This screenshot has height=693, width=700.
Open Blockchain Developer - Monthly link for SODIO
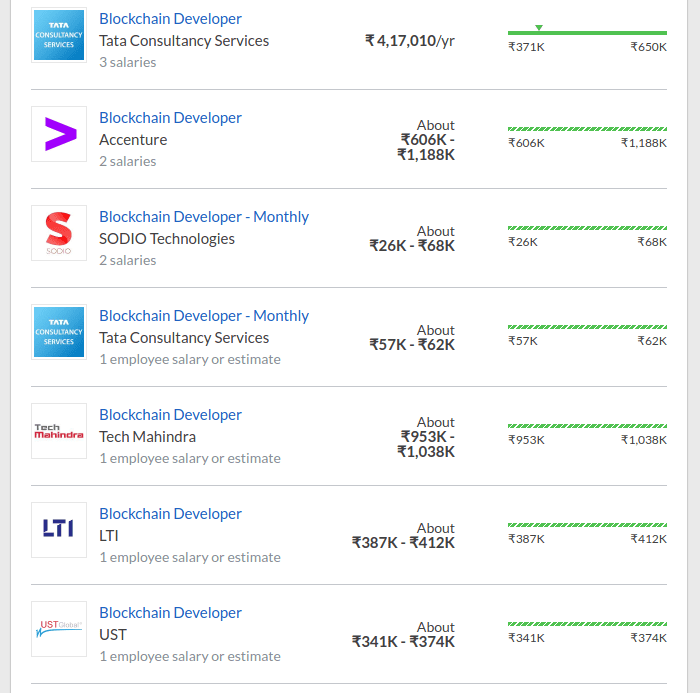pyautogui.click(x=204, y=217)
